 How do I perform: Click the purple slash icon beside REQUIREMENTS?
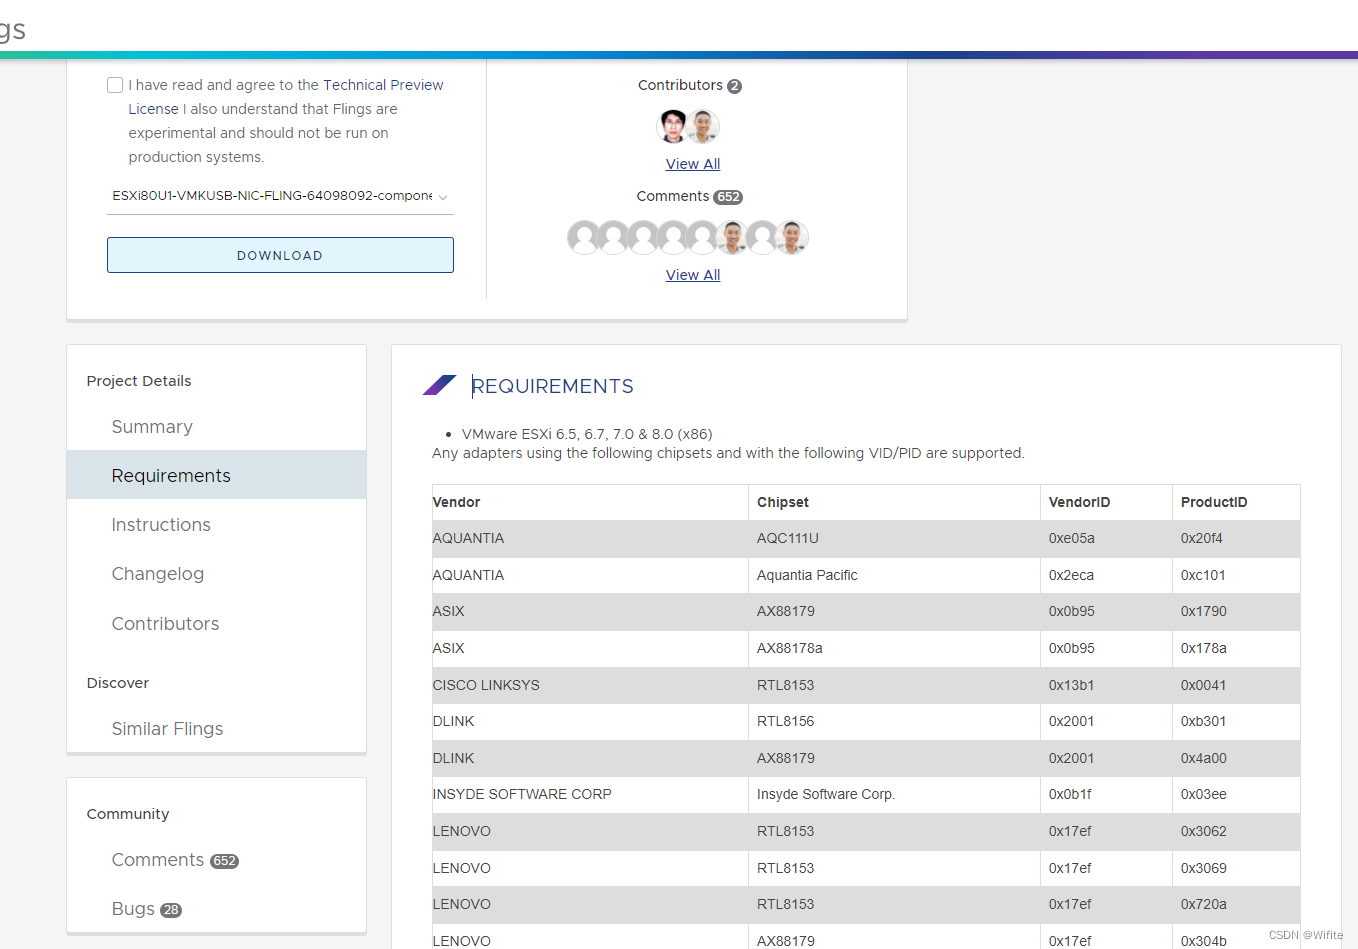tap(439, 385)
